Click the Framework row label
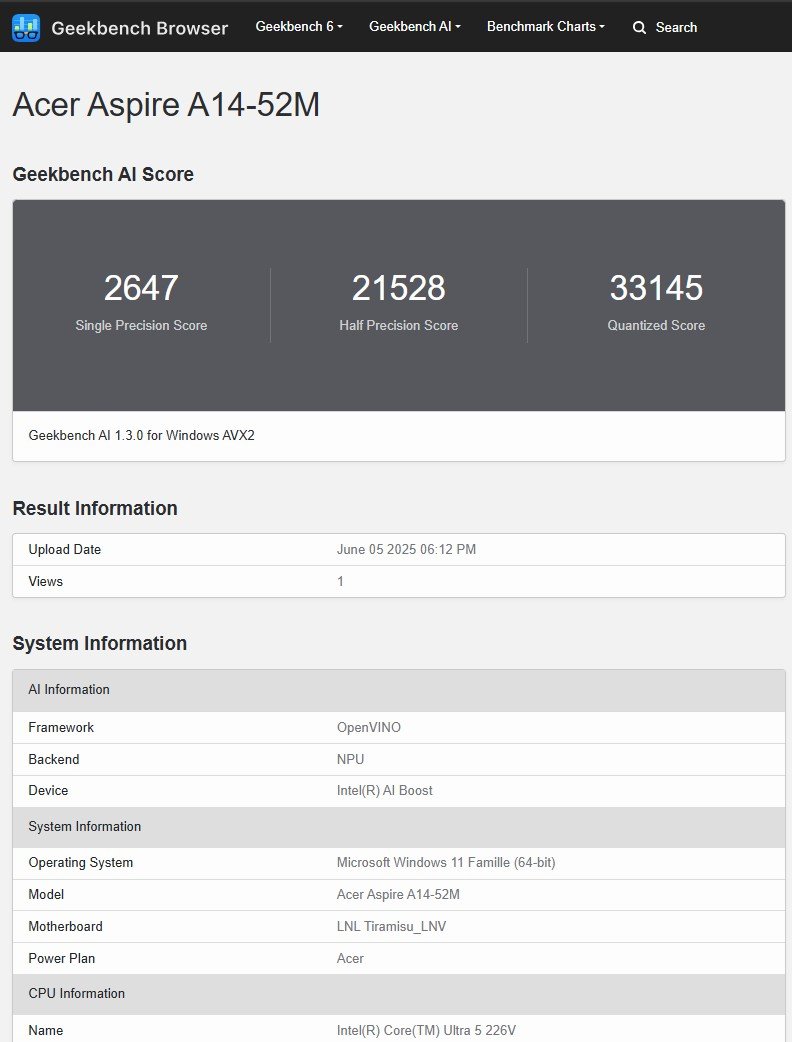 click(x=61, y=728)
